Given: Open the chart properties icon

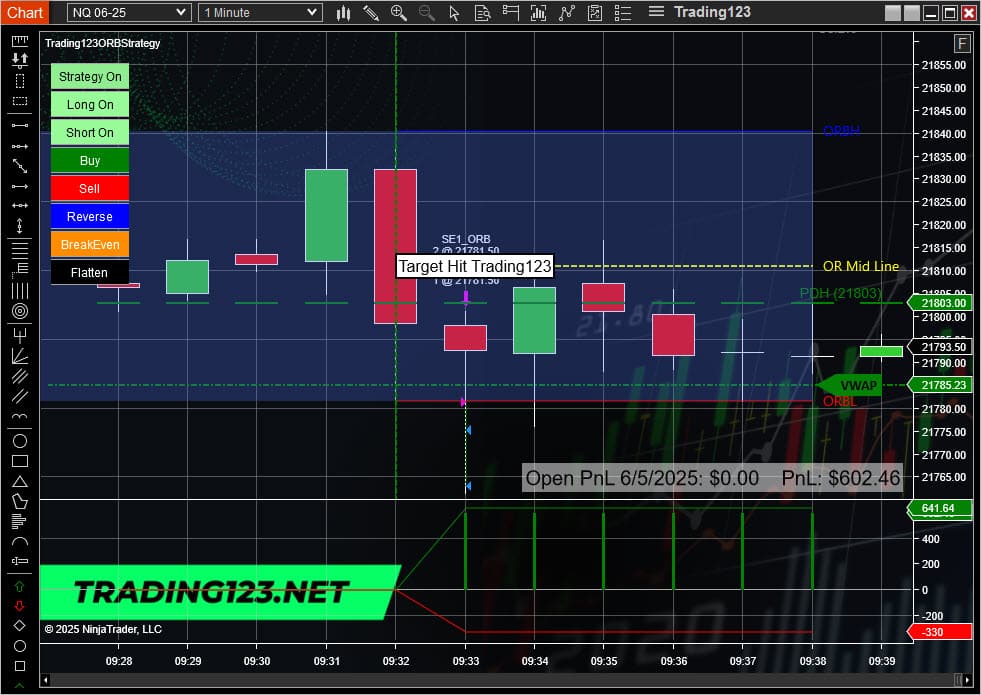Looking at the screenshot, I should [595, 13].
